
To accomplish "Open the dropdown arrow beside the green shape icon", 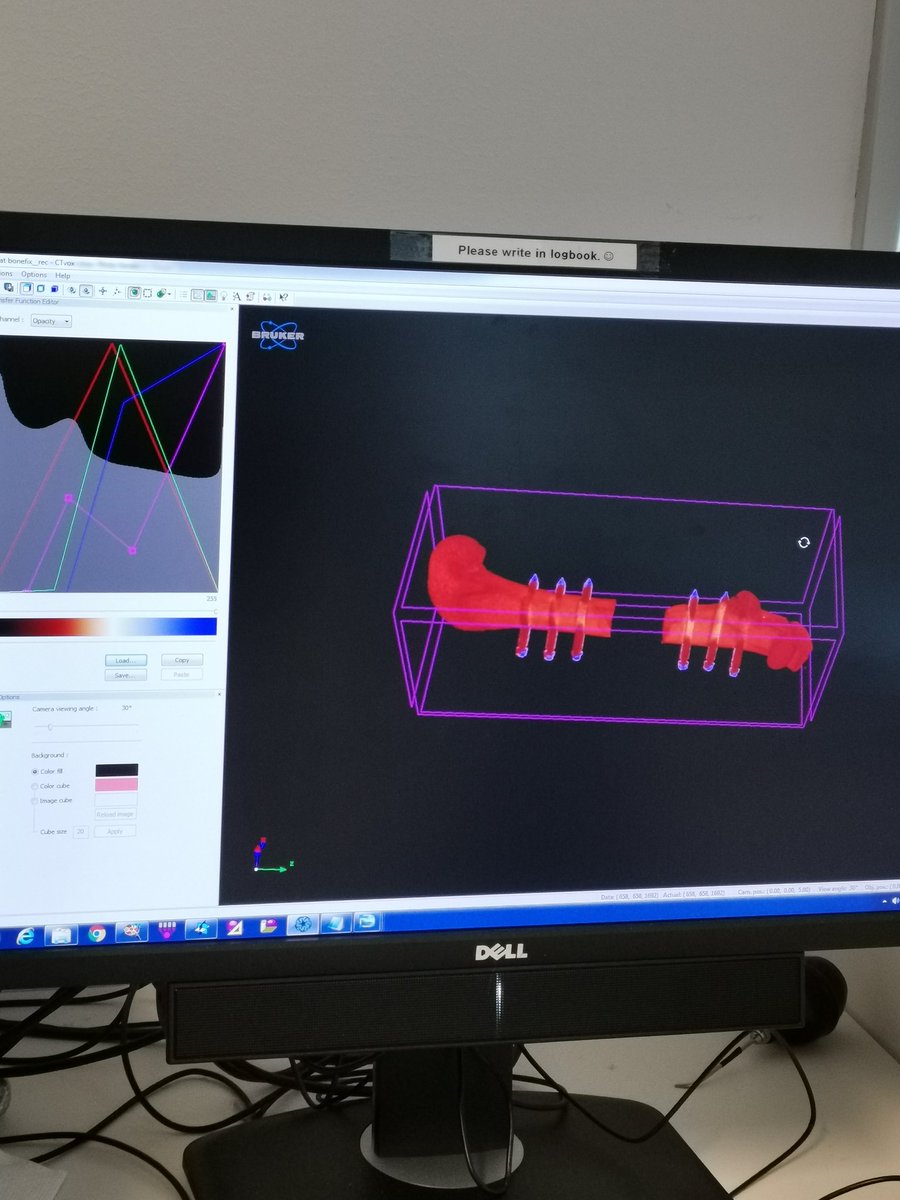I will (170, 294).
